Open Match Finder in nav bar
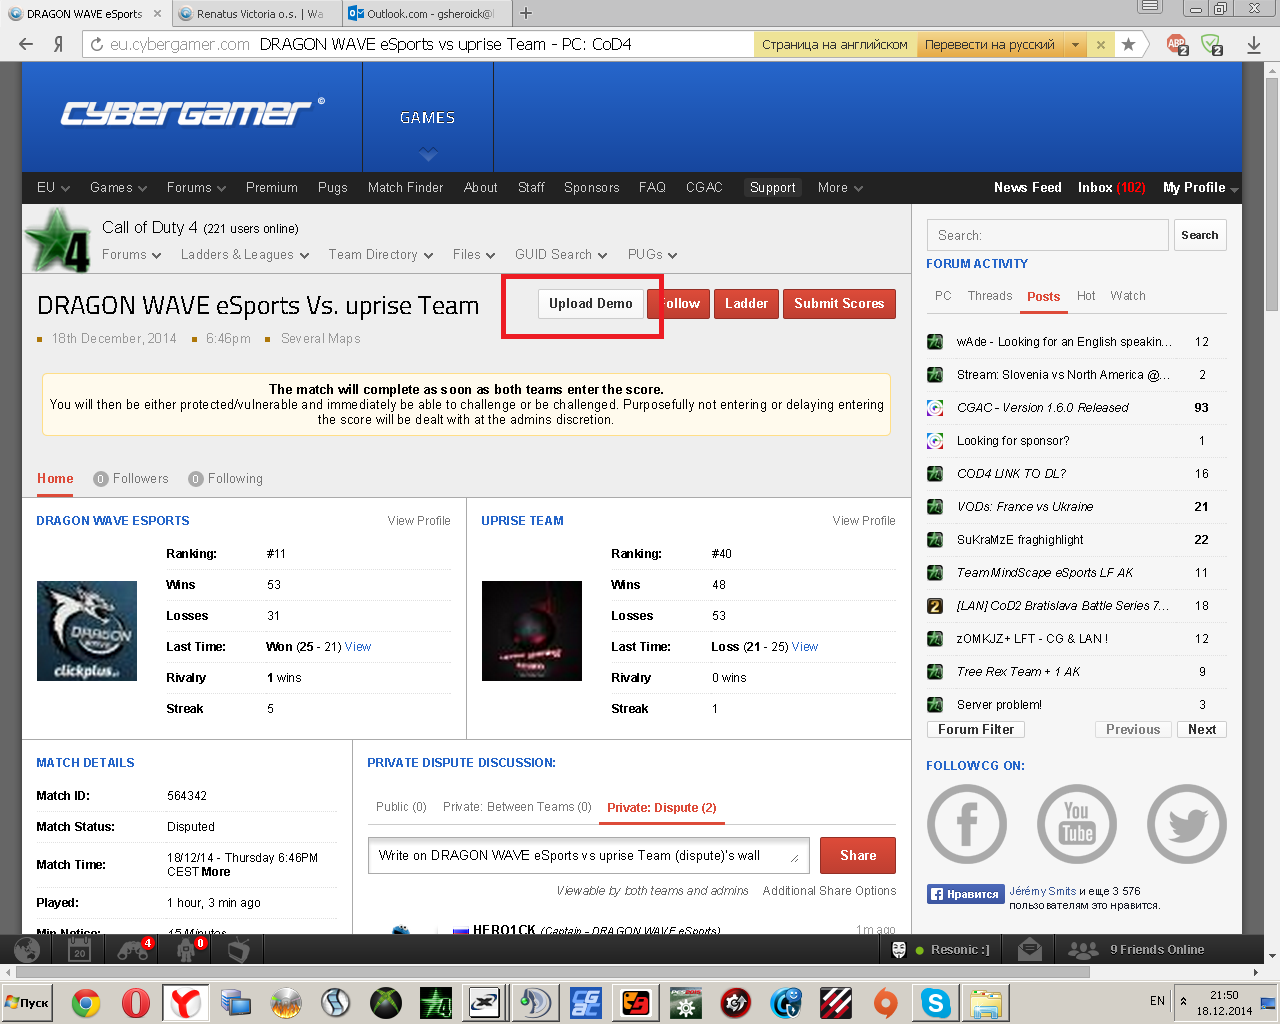Viewport: 1280px width, 1024px height. [x=405, y=187]
